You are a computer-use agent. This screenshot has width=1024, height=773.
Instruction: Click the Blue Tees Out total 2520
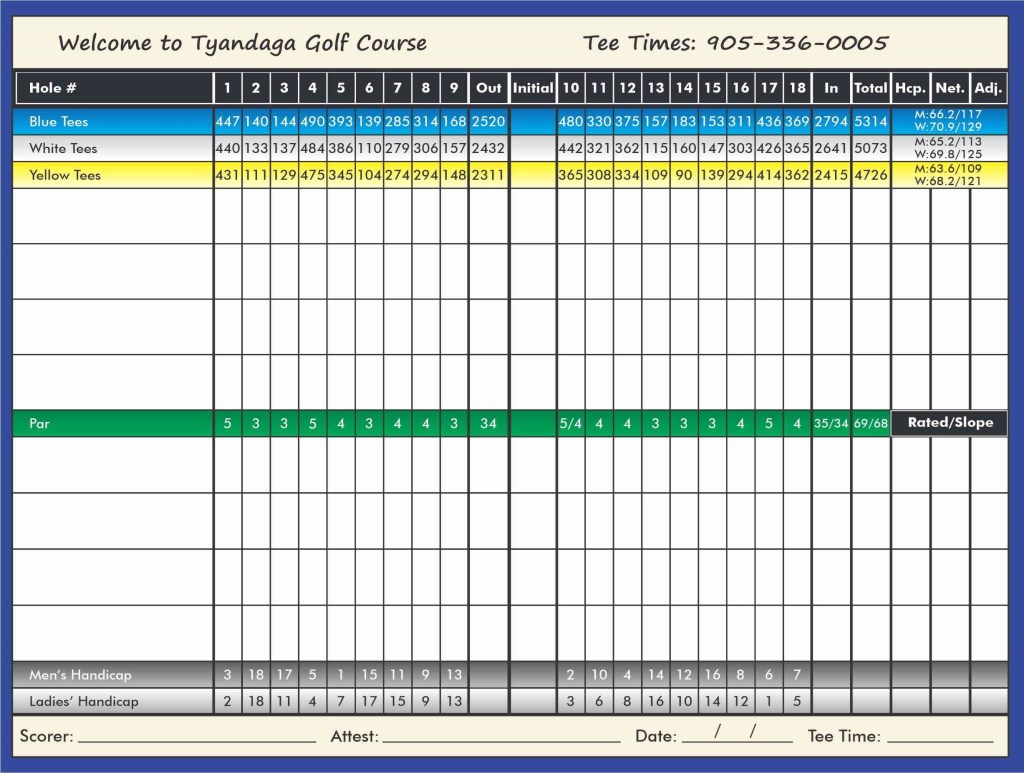point(488,121)
